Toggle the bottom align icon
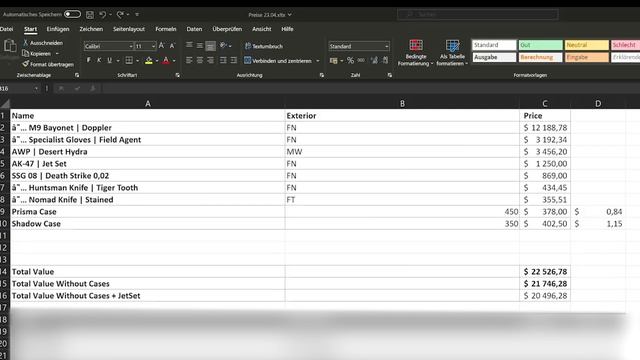The image size is (640, 360). pos(210,46)
